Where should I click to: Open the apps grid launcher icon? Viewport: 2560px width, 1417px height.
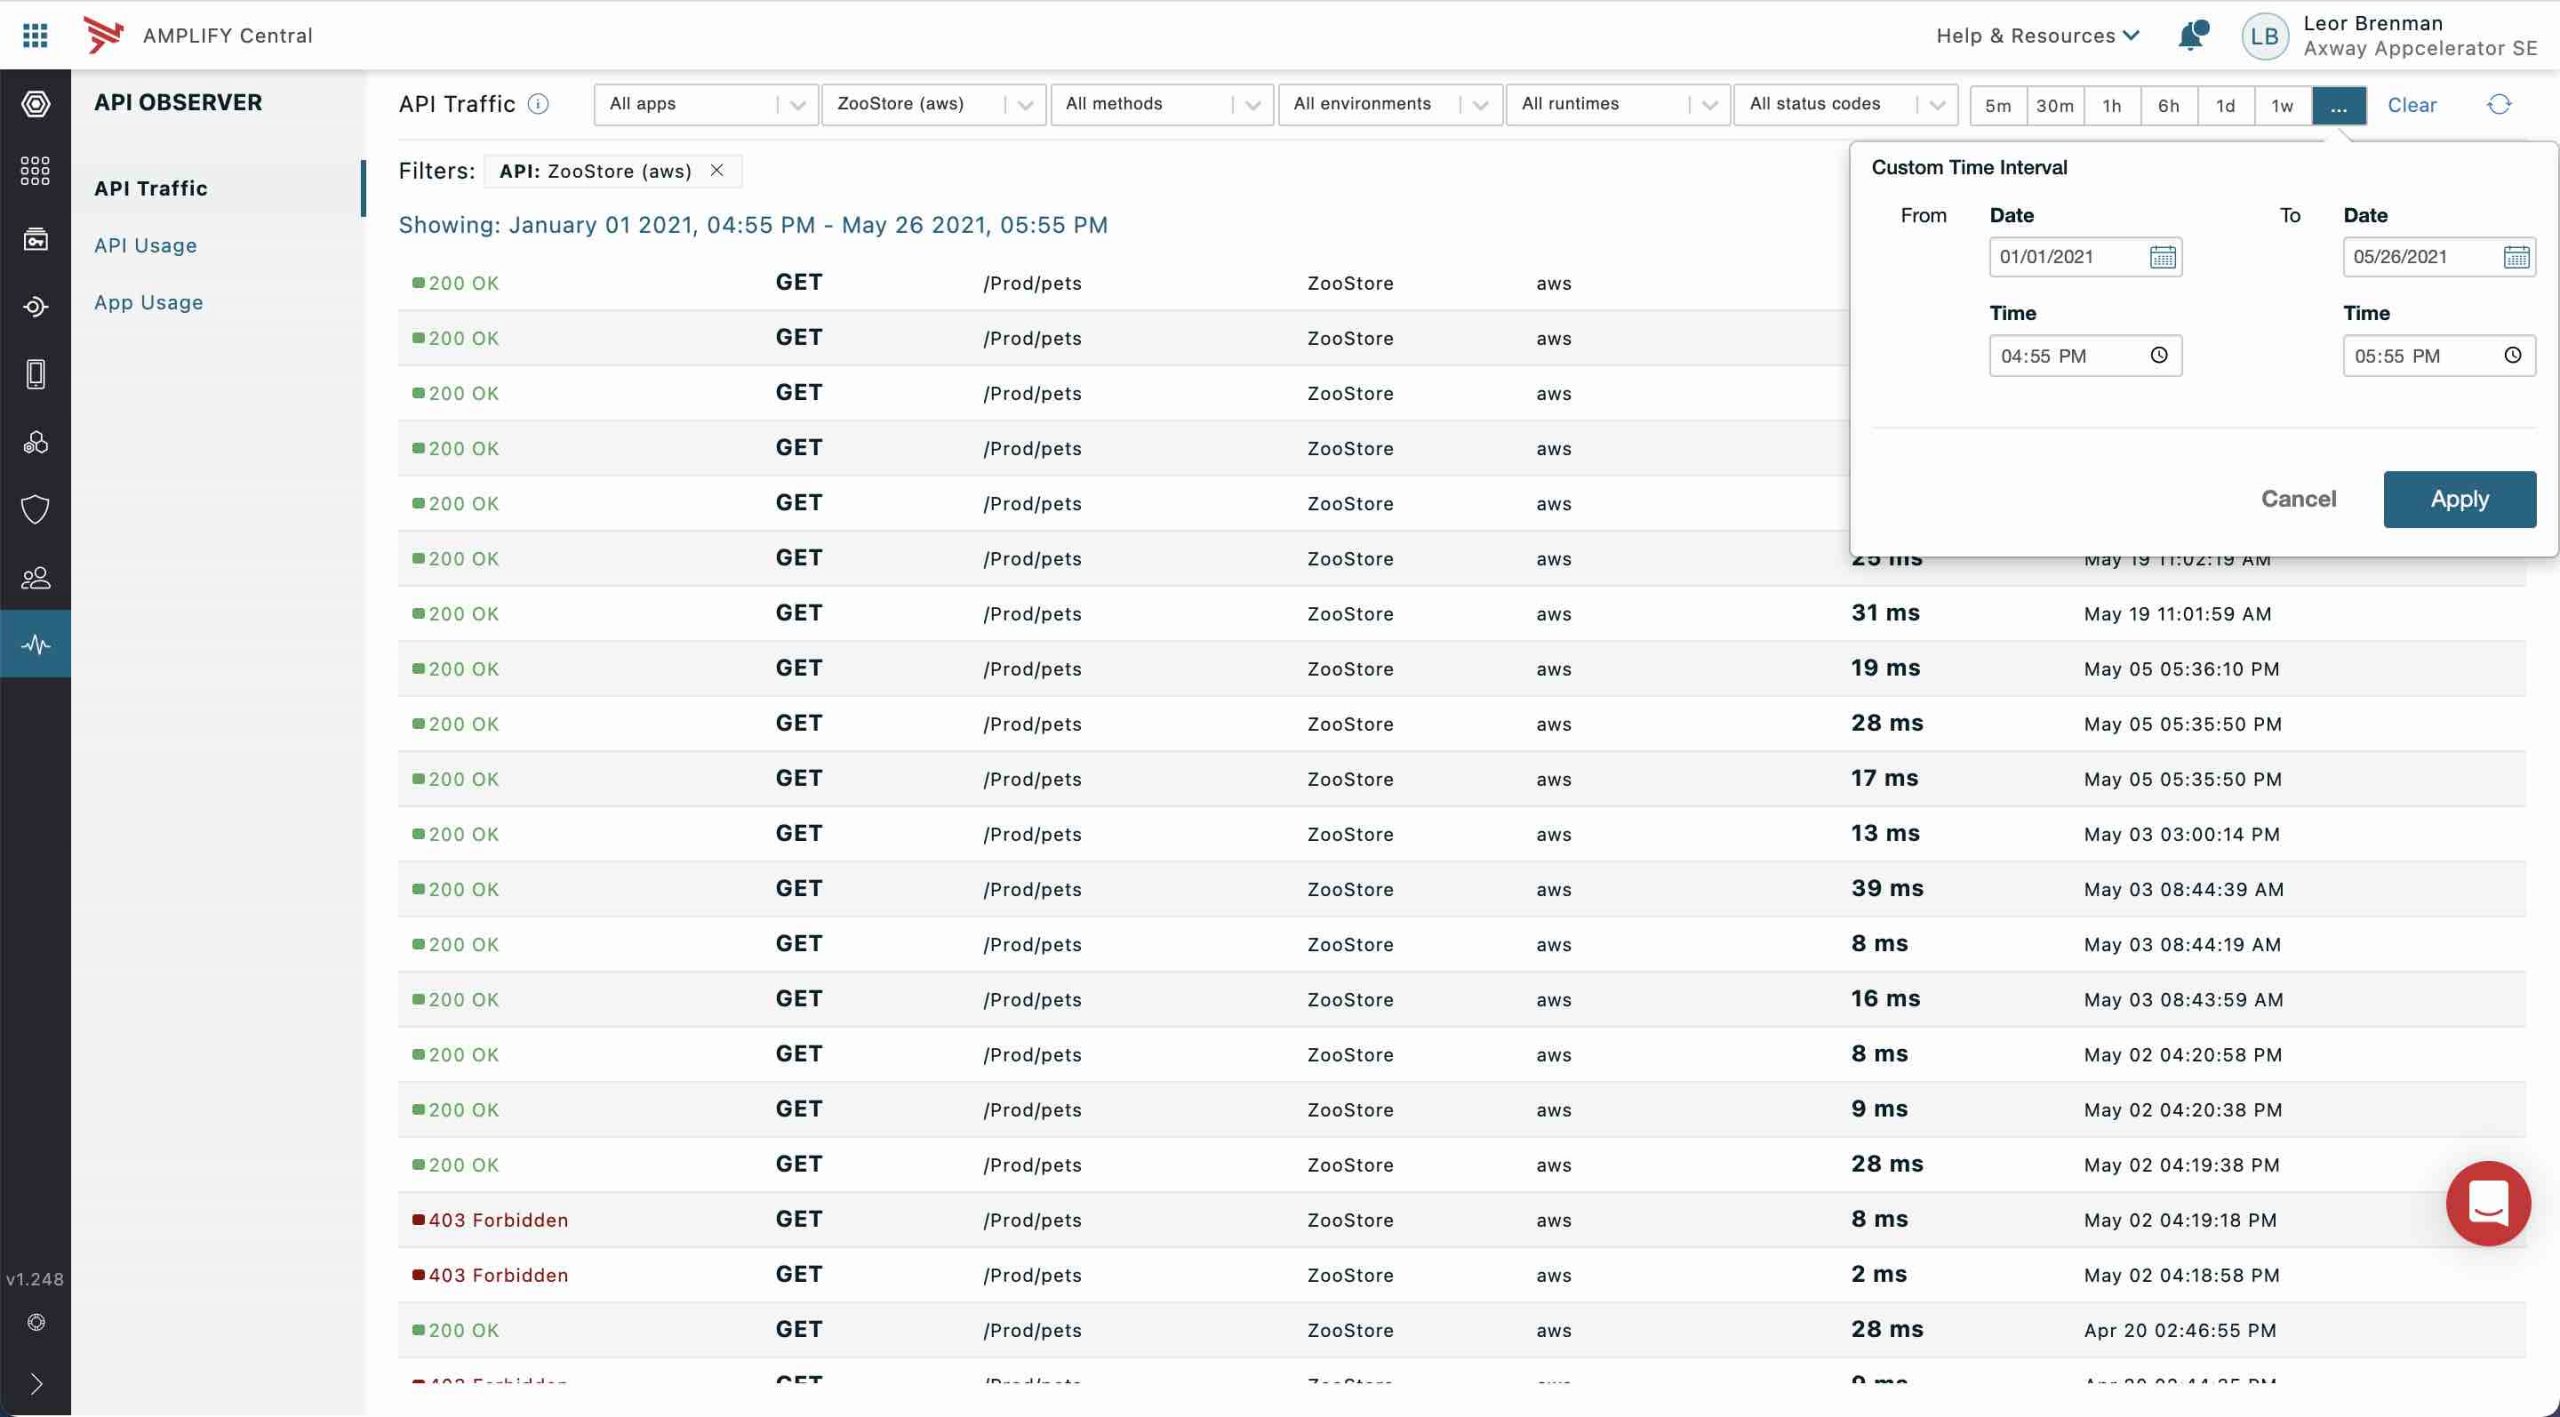pyautogui.click(x=35, y=35)
